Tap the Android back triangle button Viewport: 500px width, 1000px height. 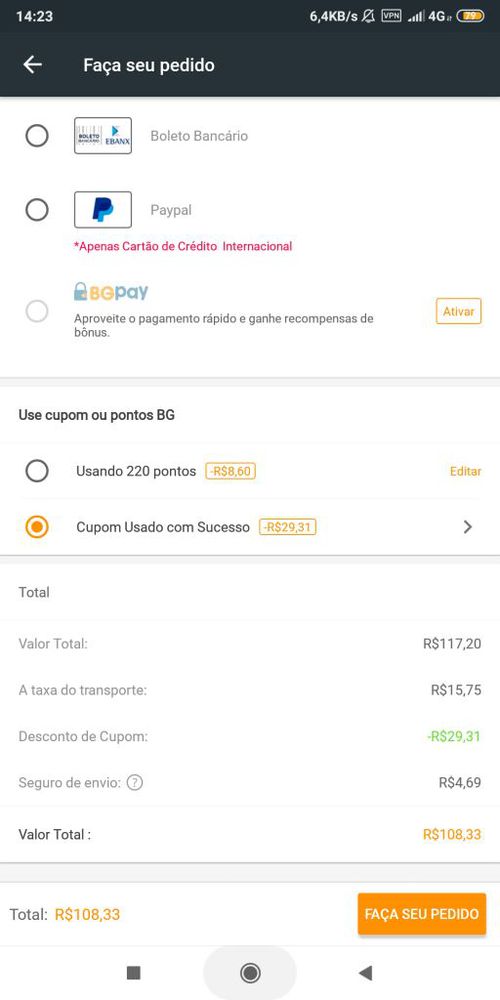[365, 973]
